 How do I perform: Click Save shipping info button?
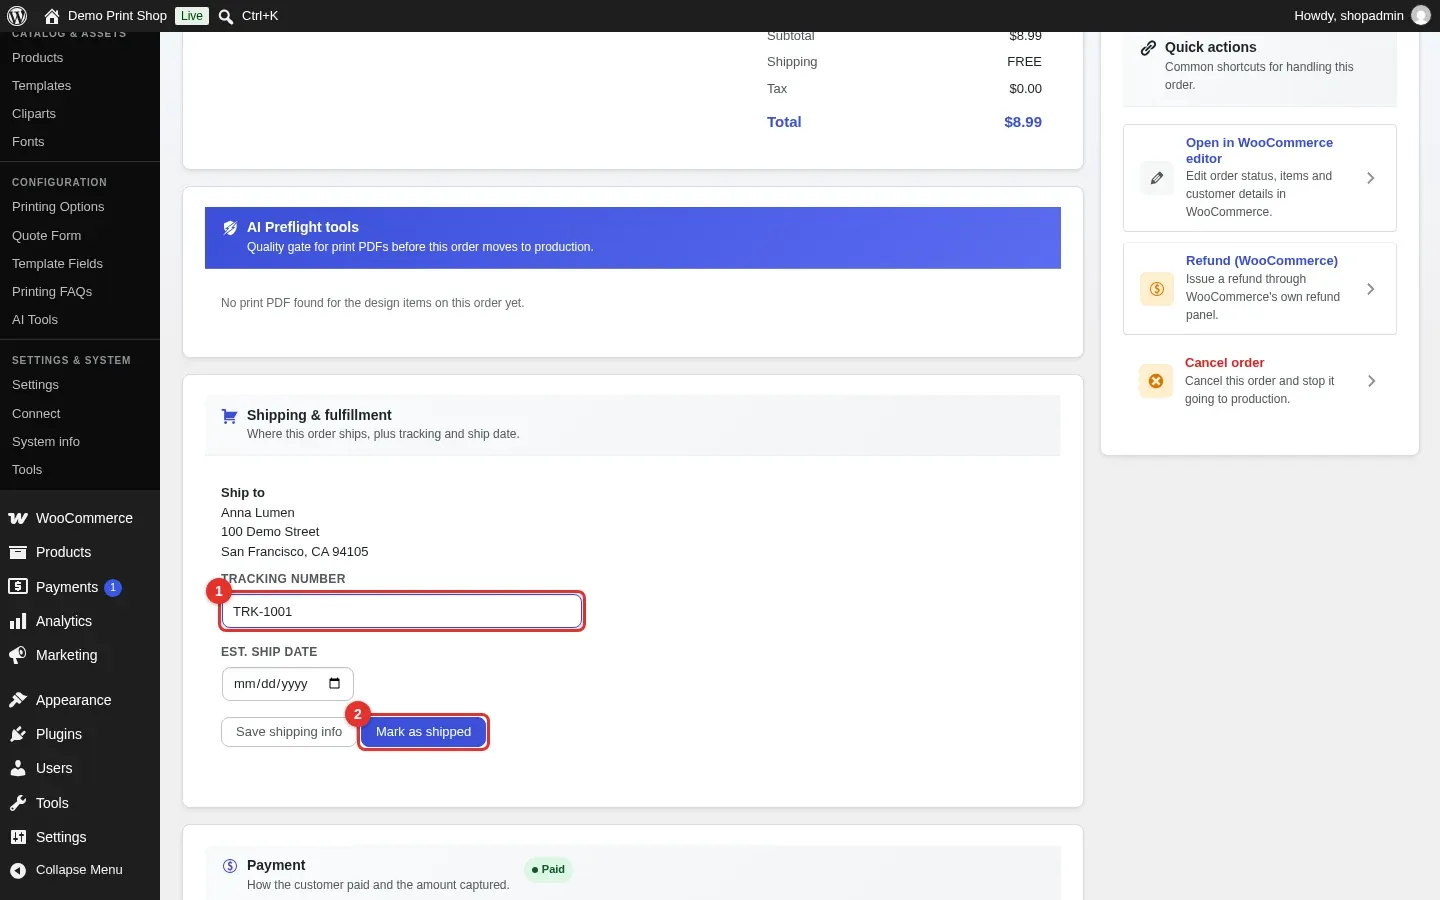pyautogui.click(x=289, y=732)
